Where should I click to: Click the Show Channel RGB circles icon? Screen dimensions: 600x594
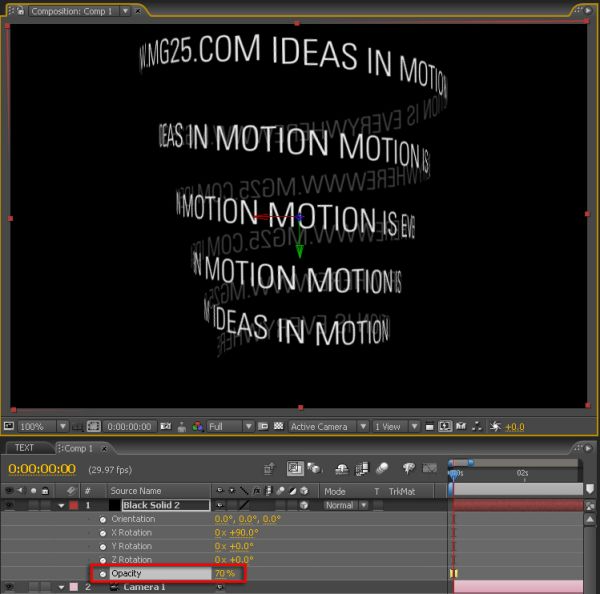point(197,426)
